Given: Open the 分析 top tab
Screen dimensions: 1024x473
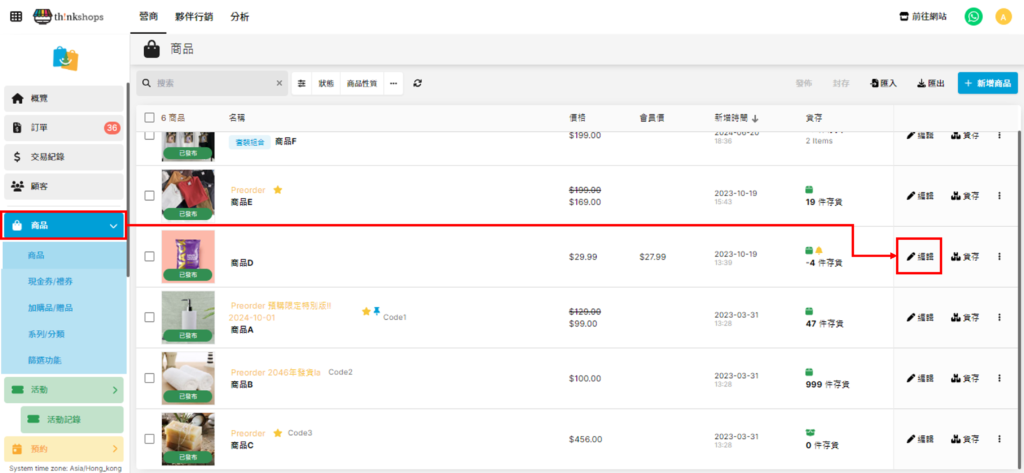Looking at the screenshot, I should 240,17.
